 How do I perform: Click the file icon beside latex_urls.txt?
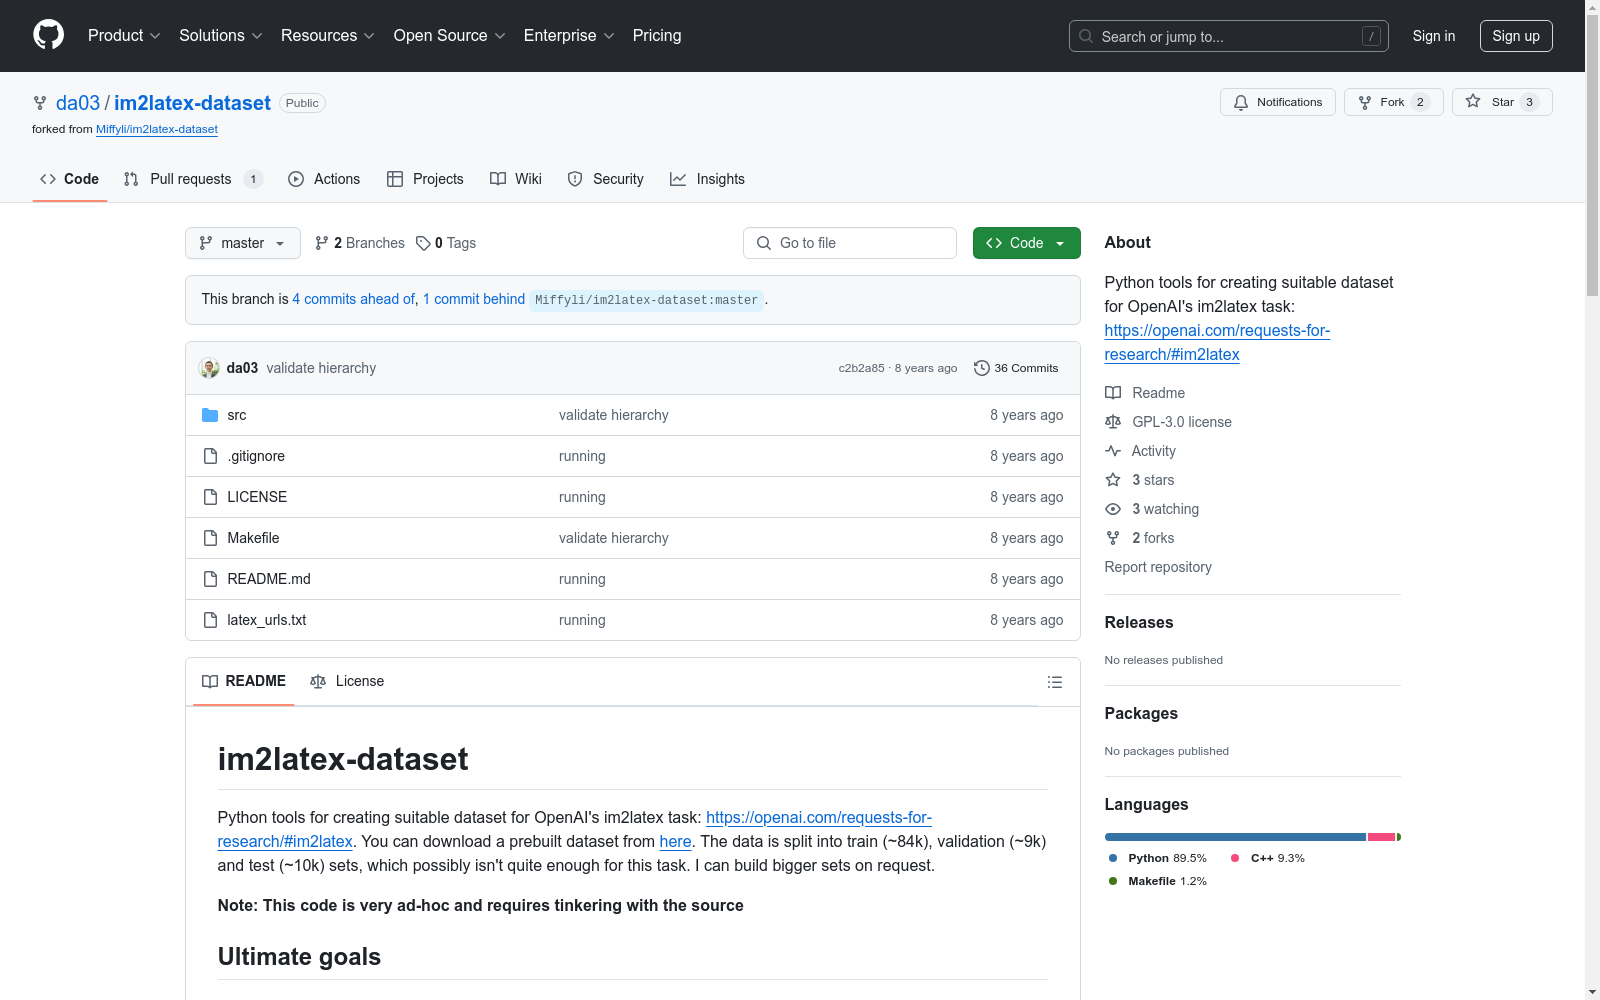click(x=210, y=620)
